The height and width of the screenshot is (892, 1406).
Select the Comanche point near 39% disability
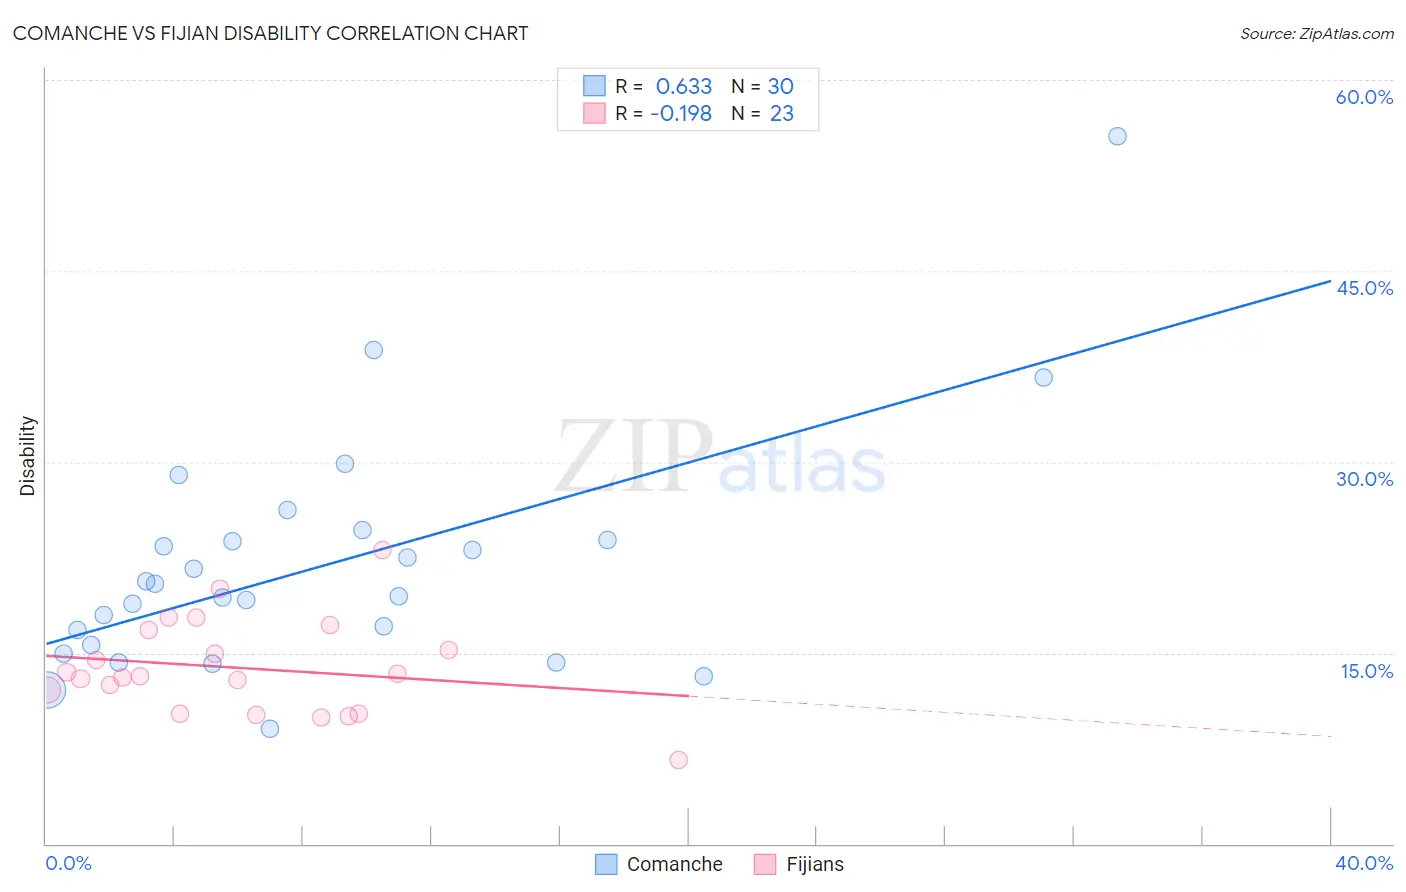pos(373,350)
